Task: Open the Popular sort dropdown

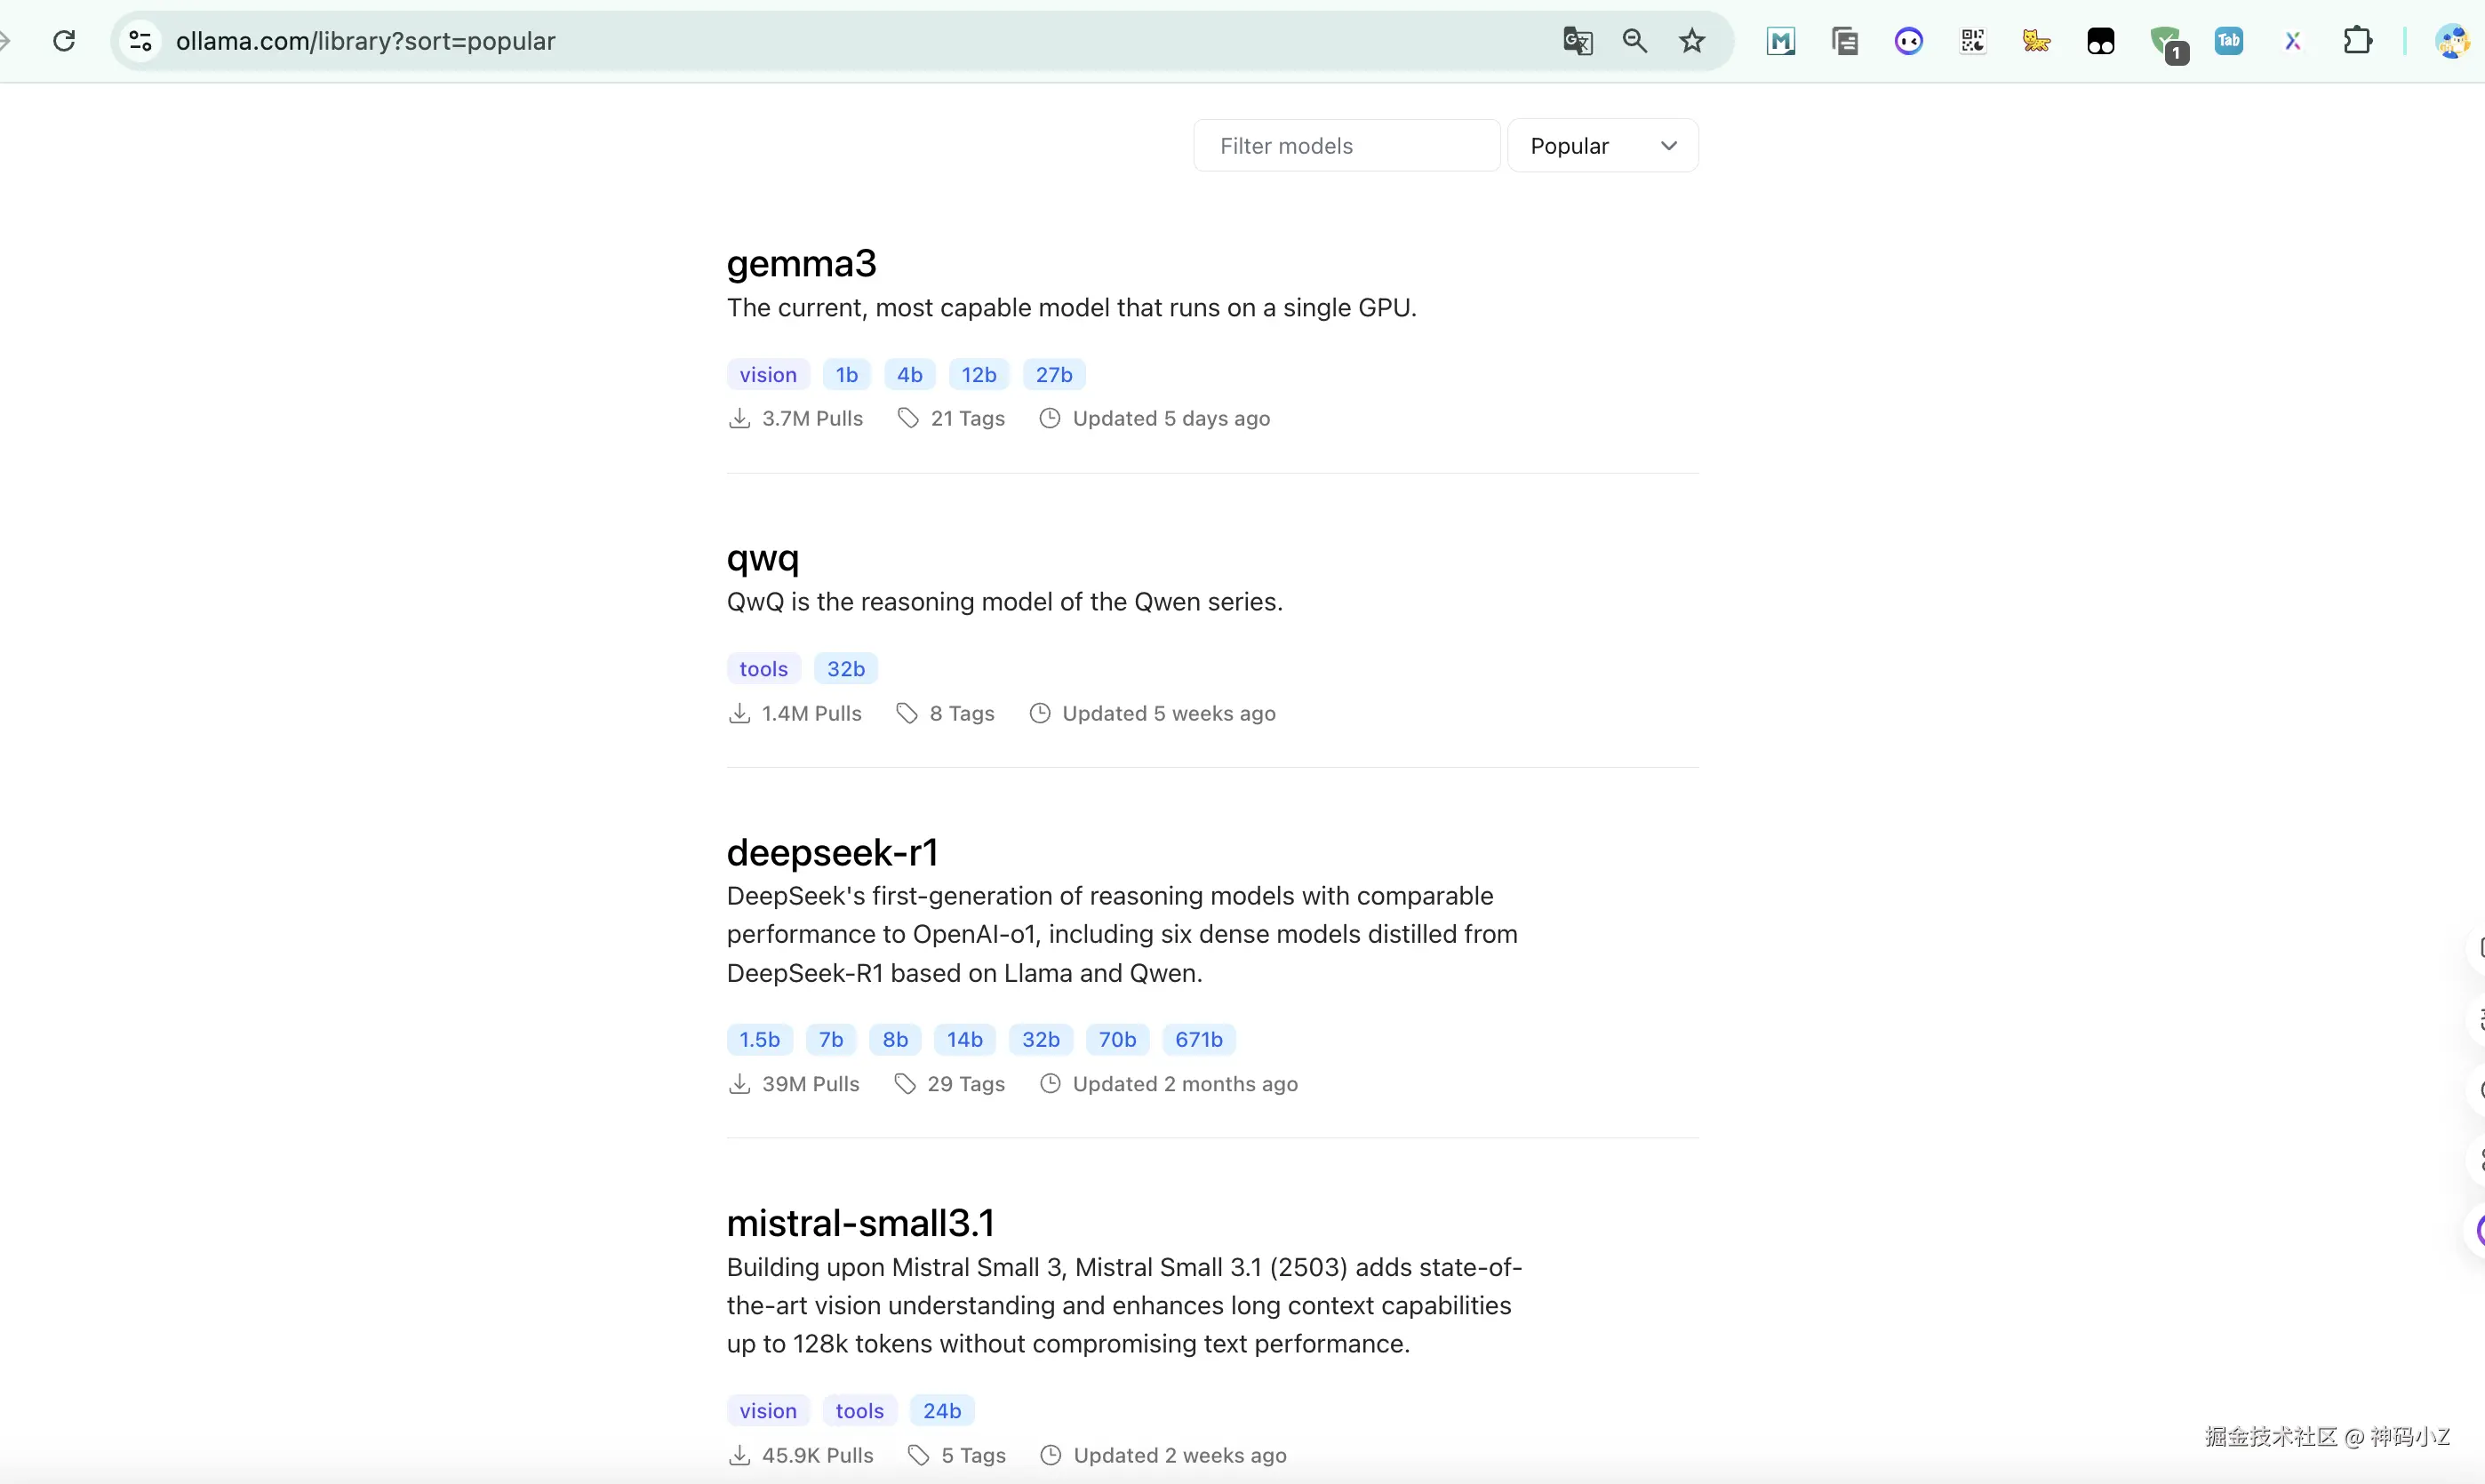Action: (1602, 146)
